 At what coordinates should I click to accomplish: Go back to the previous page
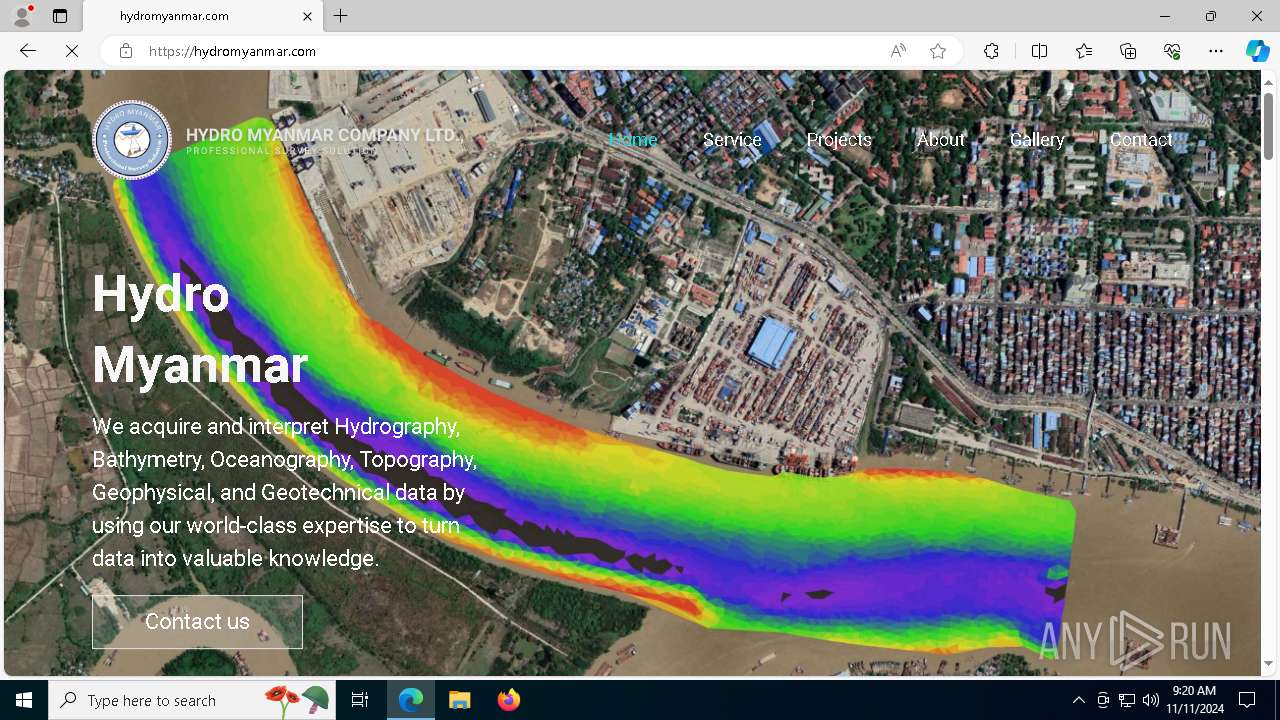pos(28,51)
